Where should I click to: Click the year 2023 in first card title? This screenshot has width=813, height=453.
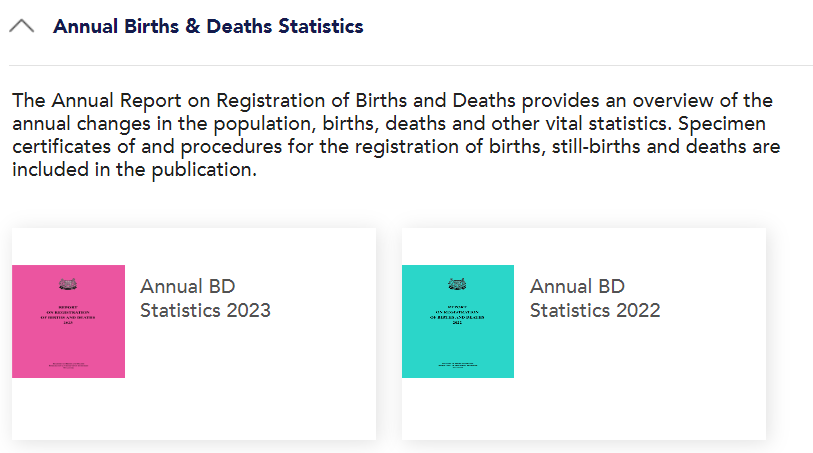tap(248, 310)
